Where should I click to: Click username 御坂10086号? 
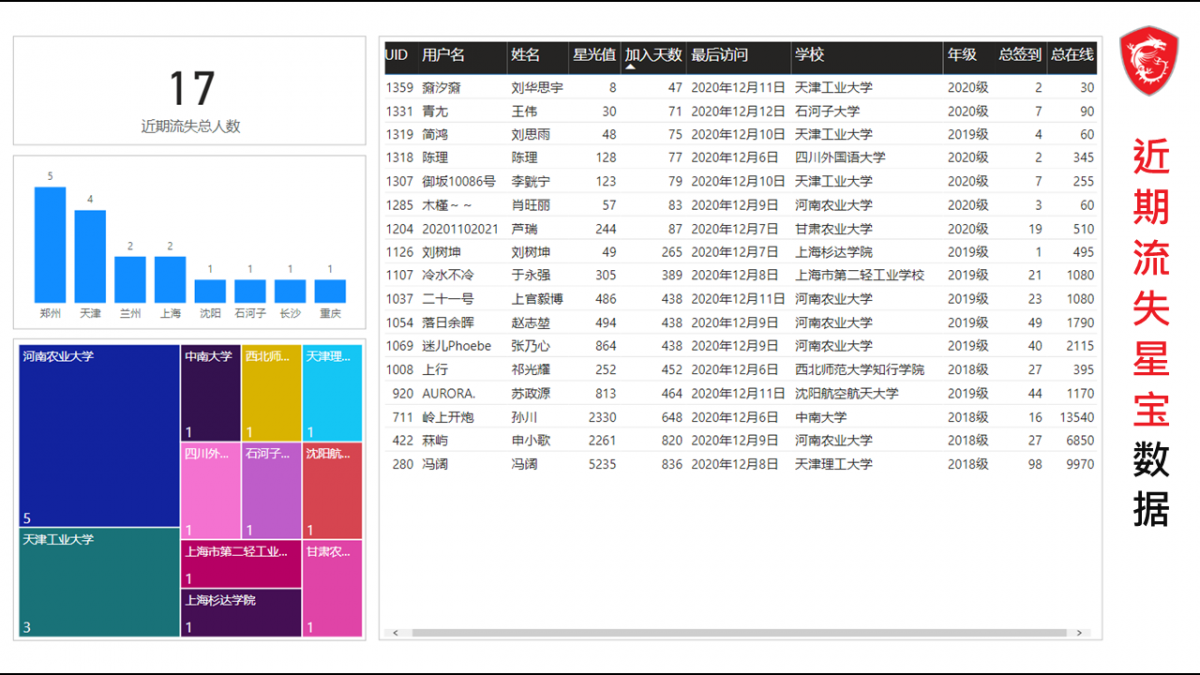[458, 181]
